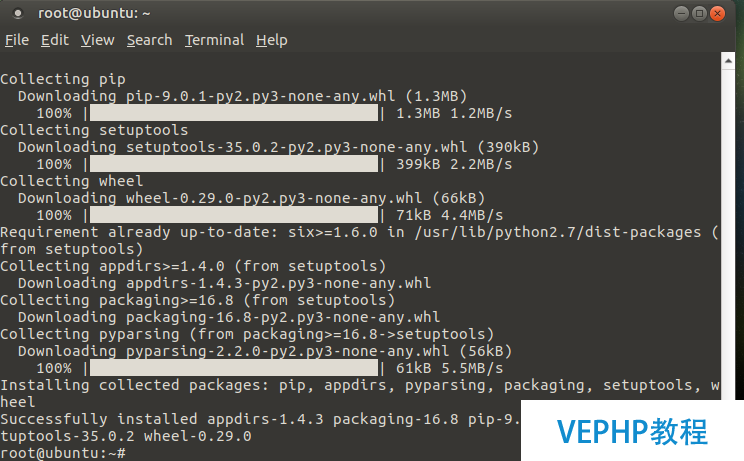
Task: Open the File menu
Action: click(17, 40)
